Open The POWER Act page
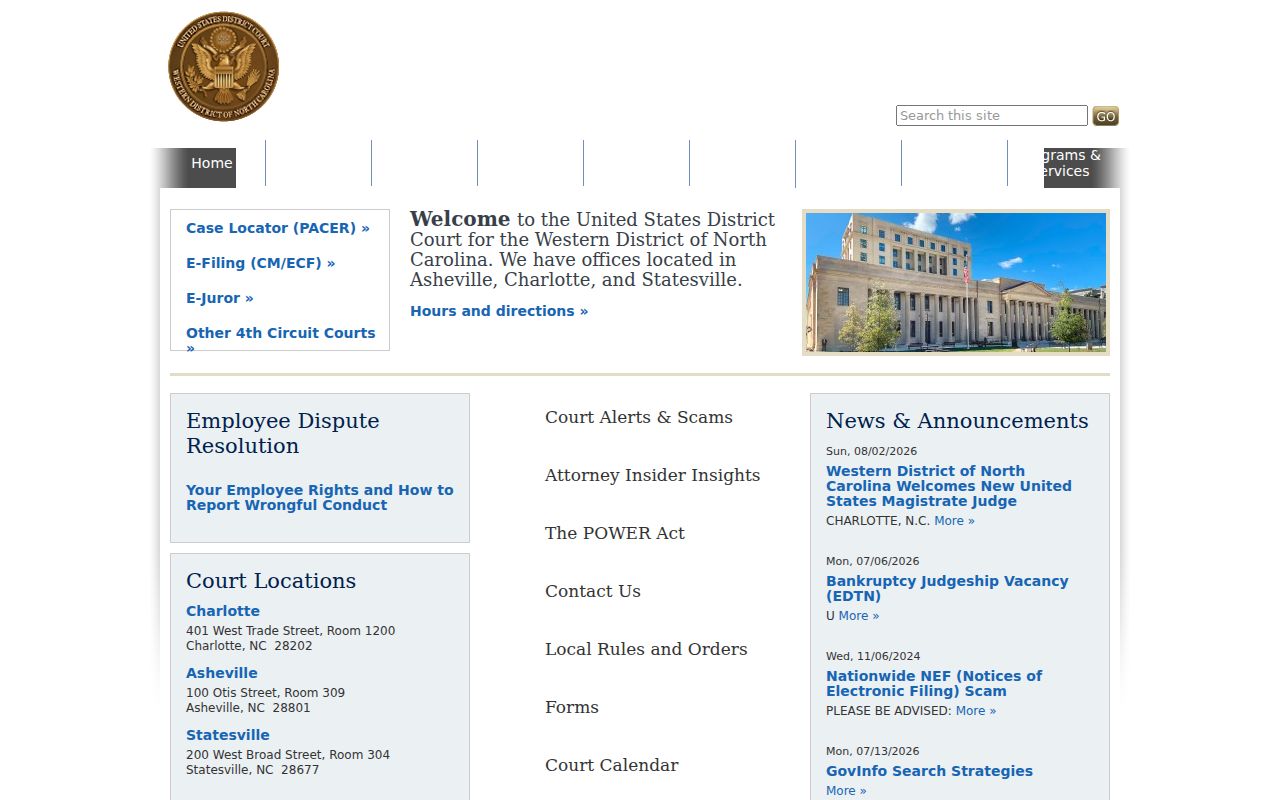The width and height of the screenshot is (1280, 800). coord(615,533)
